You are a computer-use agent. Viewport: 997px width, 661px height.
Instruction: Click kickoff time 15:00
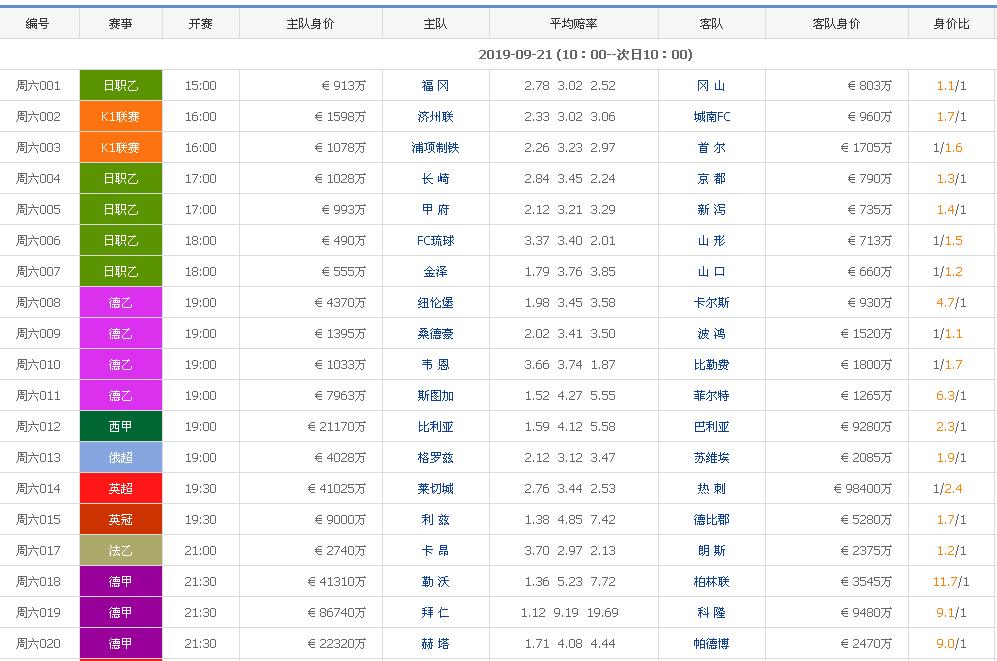tap(200, 86)
